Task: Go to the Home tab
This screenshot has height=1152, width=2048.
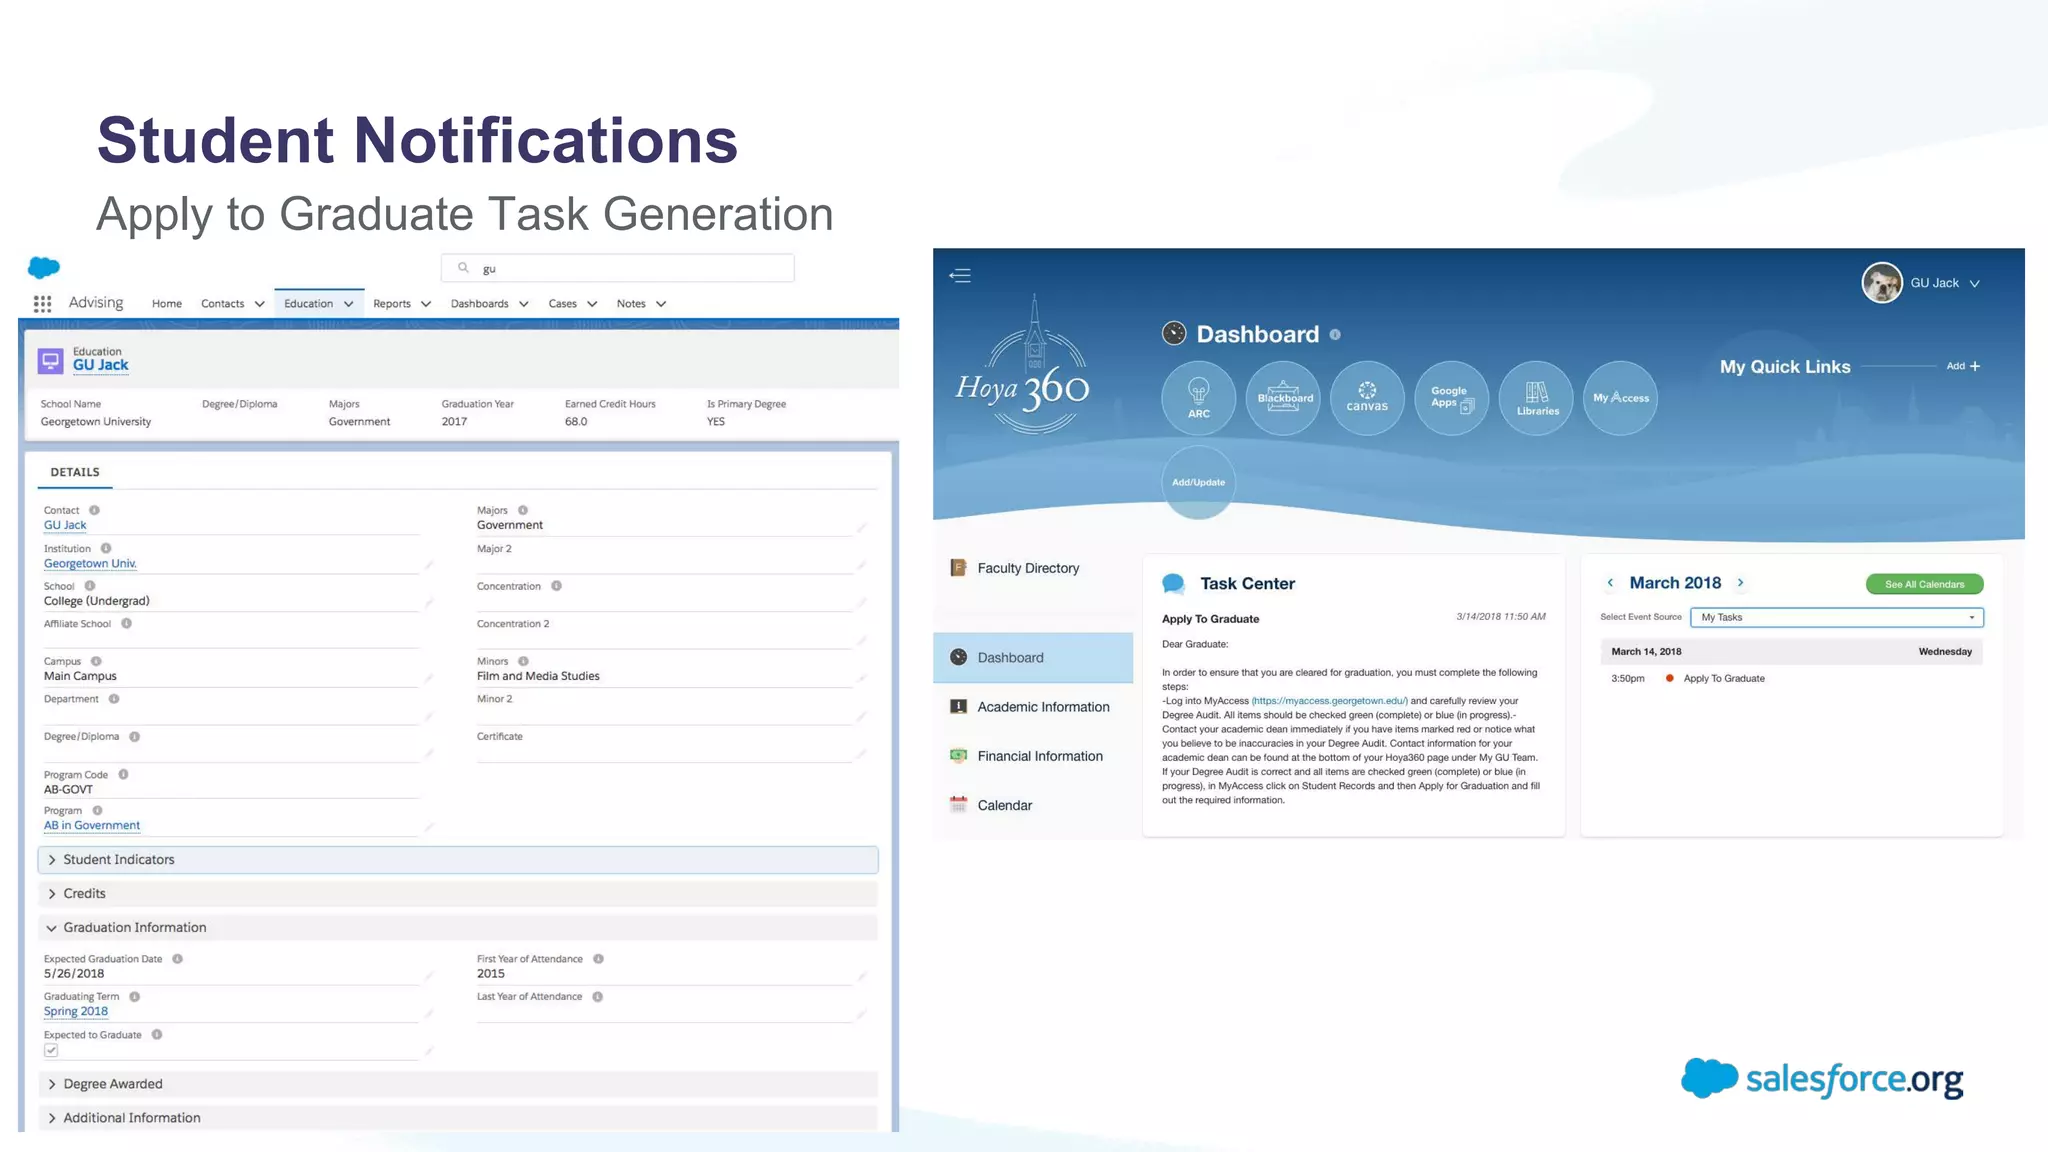Action: pyautogui.click(x=167, y=304)
